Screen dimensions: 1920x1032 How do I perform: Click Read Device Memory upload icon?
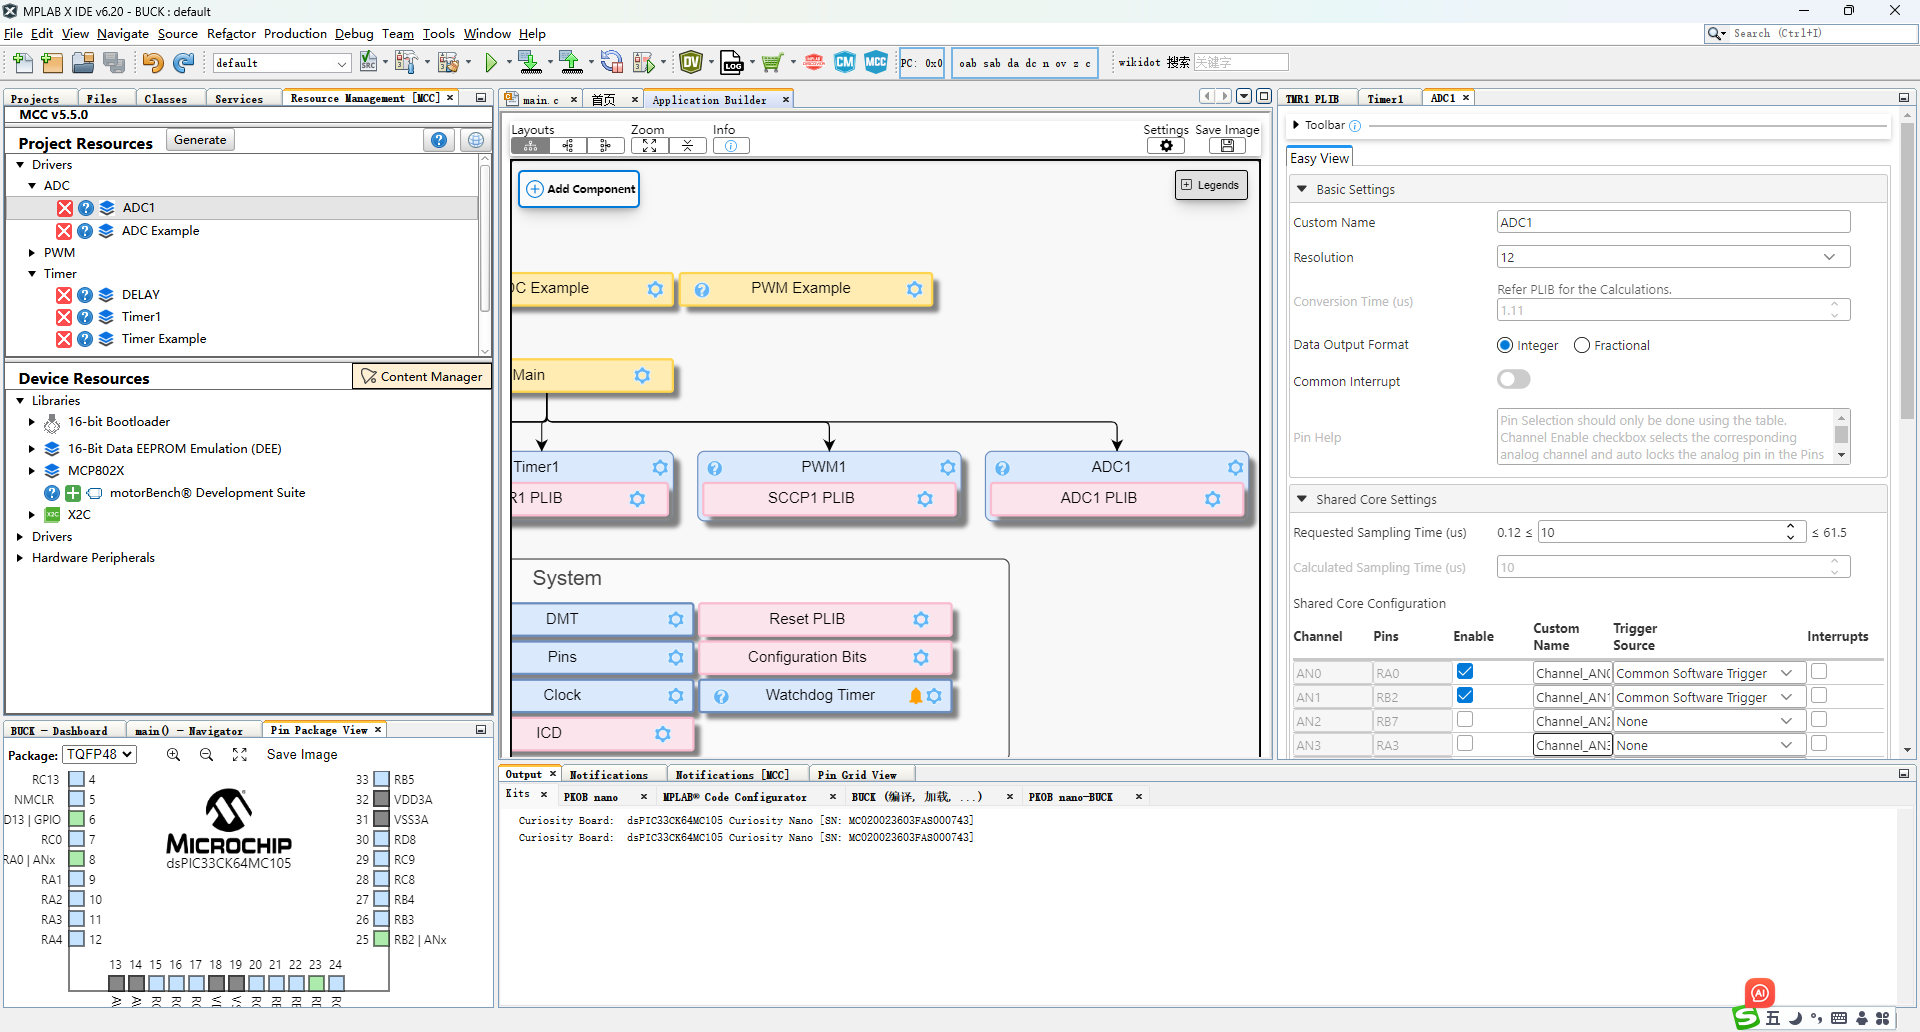[x=571, y=63]
